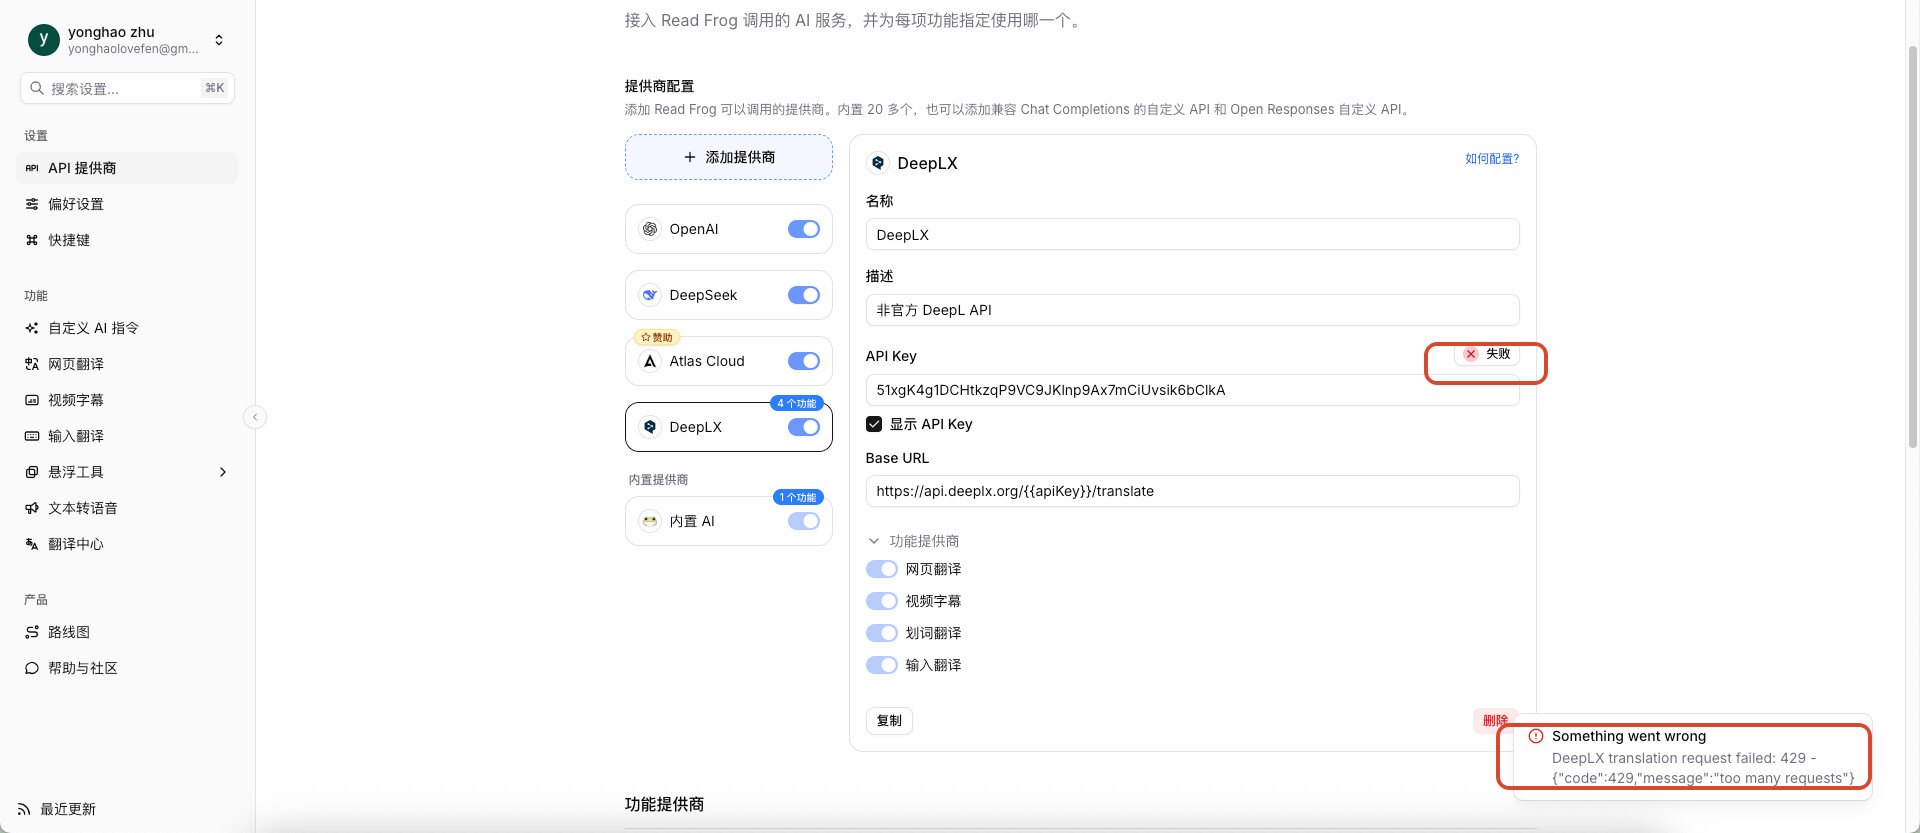Screen dimensions: 1920x833
Task: Click the 快捷键 command icon
Action: 32,240
